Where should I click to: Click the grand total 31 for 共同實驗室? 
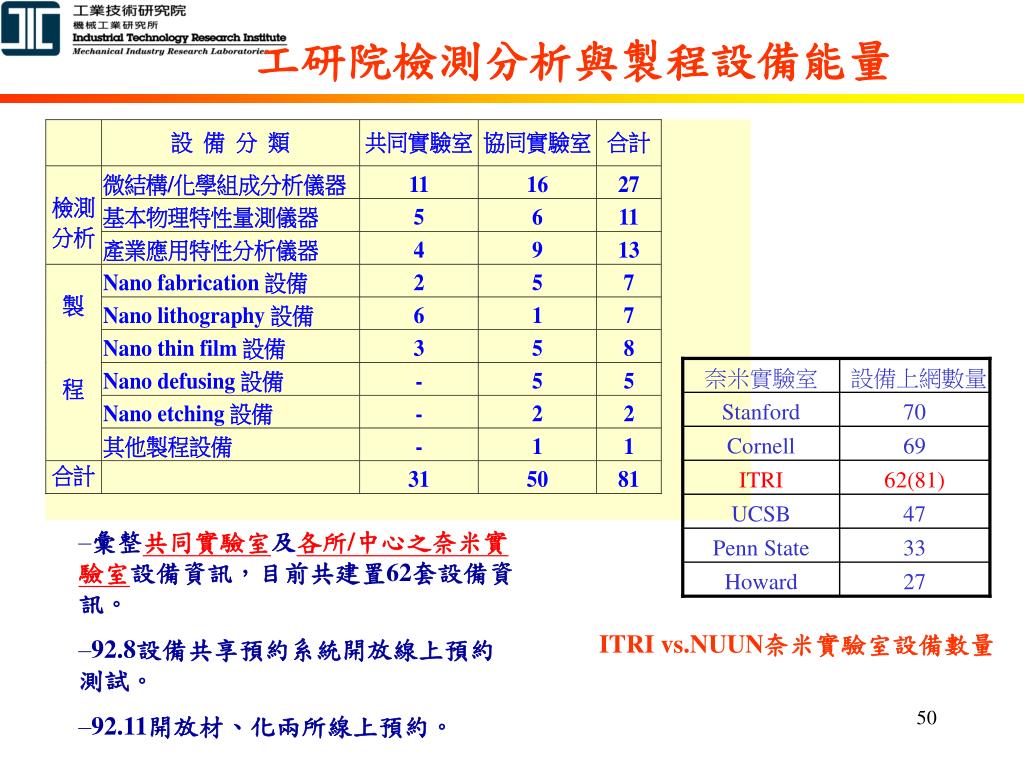pyautogui.click(x=418, y=479)
